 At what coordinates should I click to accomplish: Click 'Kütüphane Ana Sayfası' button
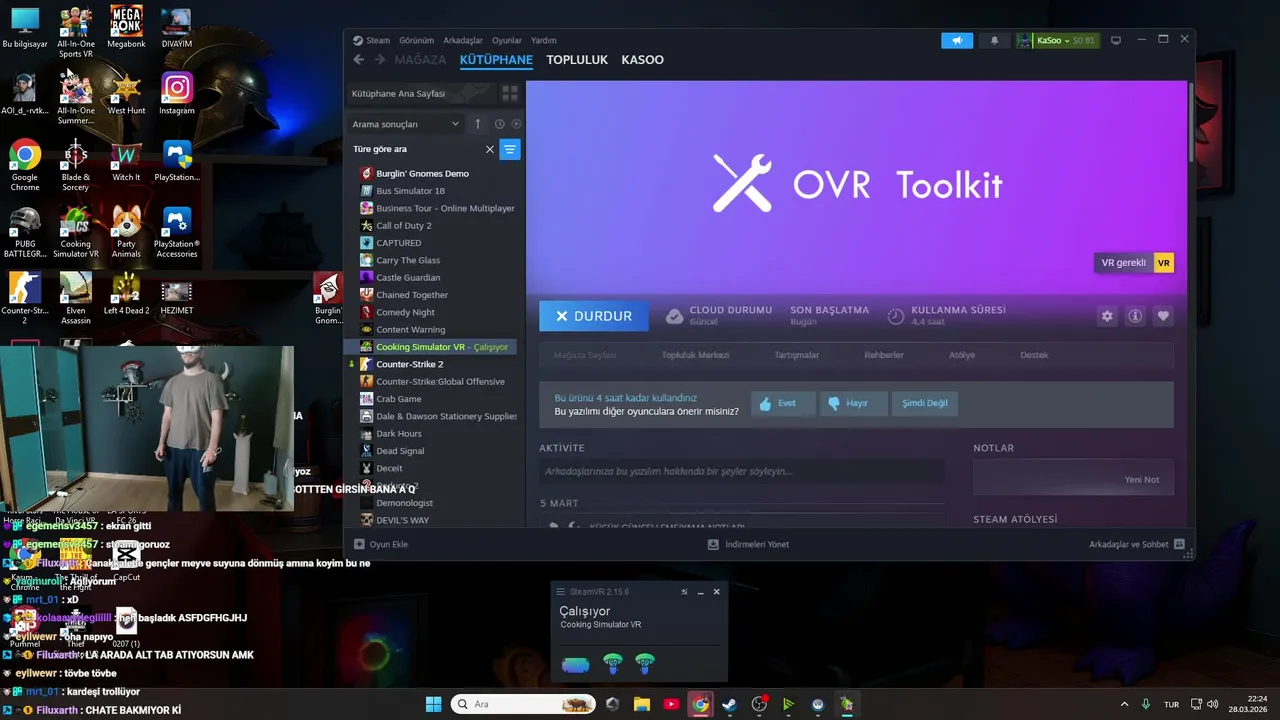tap(420, 93)
